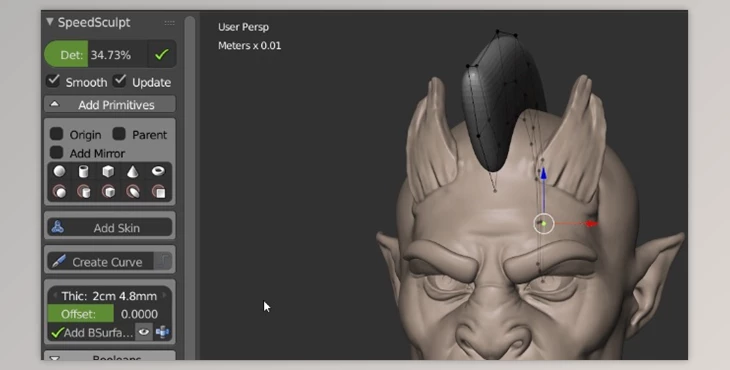Screen dimensions: 730x370
Task: Add a clipped cube primitive
Action: pyautogui.click(x=108, y=192)
